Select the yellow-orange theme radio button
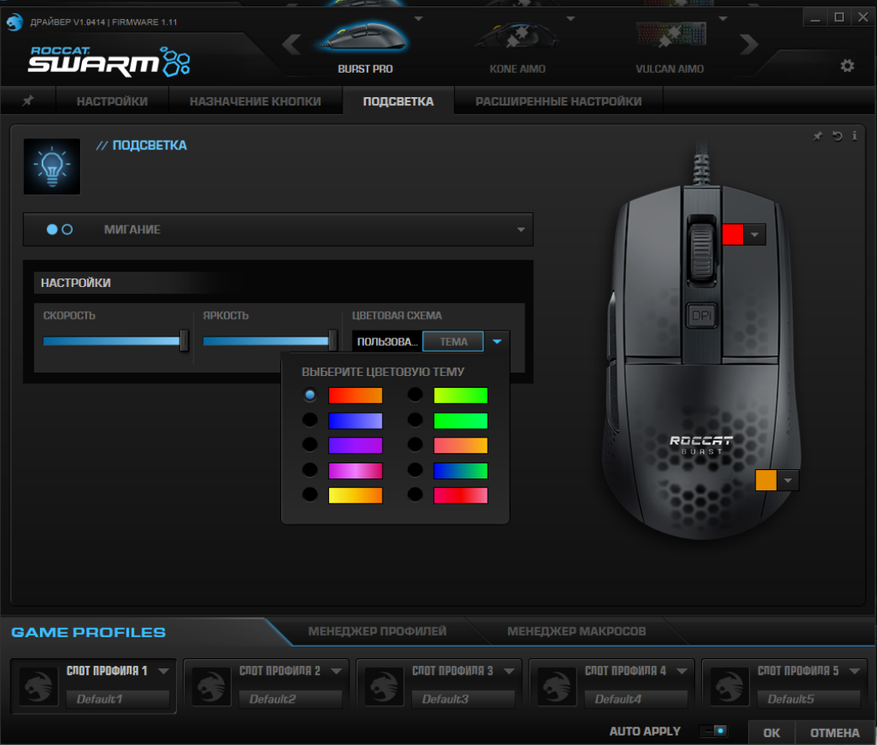This screenshot has width=877, height=745. (309, 494)
